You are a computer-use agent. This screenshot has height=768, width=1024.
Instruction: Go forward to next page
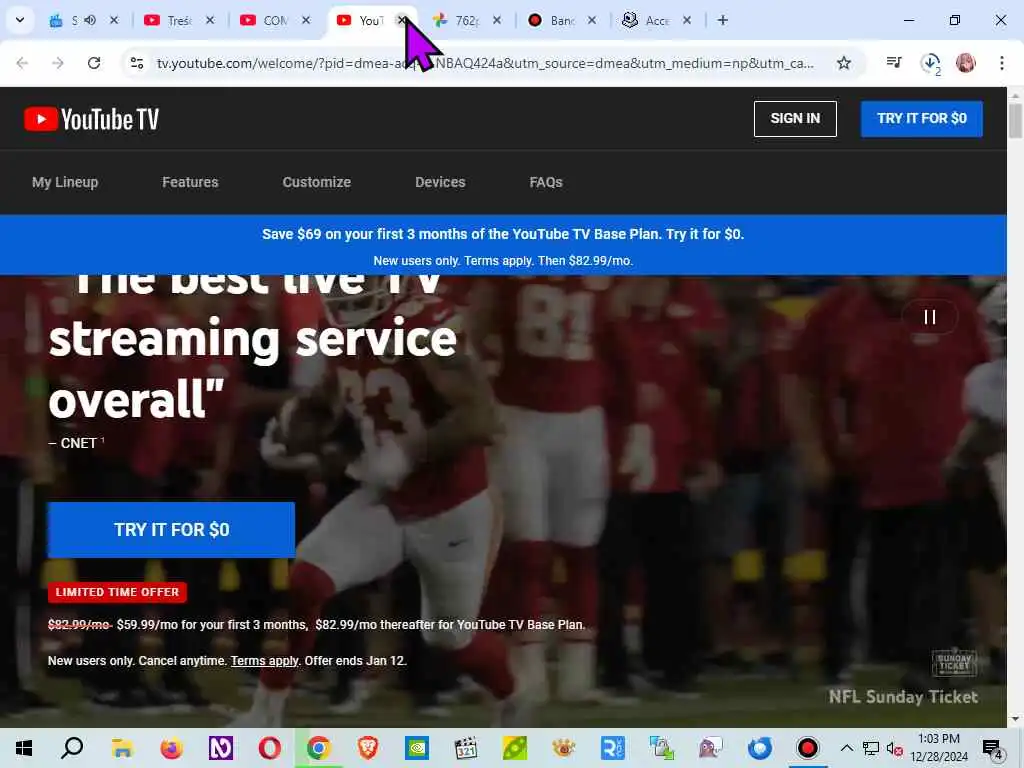pos(58,63)
